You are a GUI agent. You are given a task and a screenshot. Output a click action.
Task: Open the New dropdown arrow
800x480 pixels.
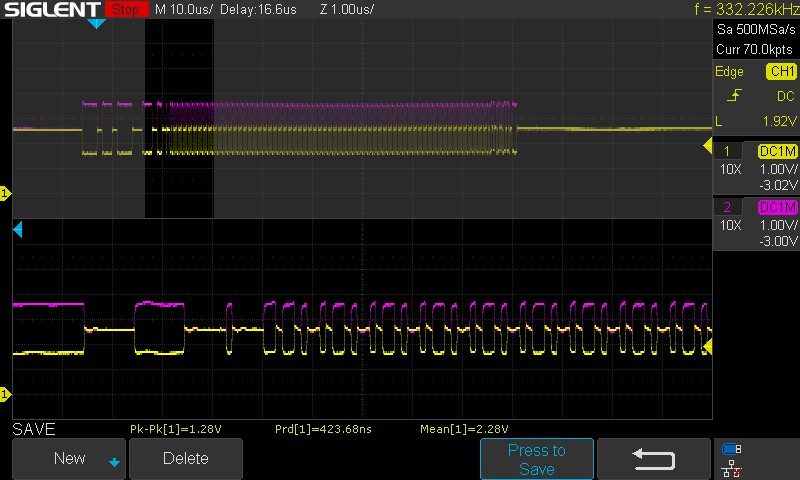(x=114, y=462)
